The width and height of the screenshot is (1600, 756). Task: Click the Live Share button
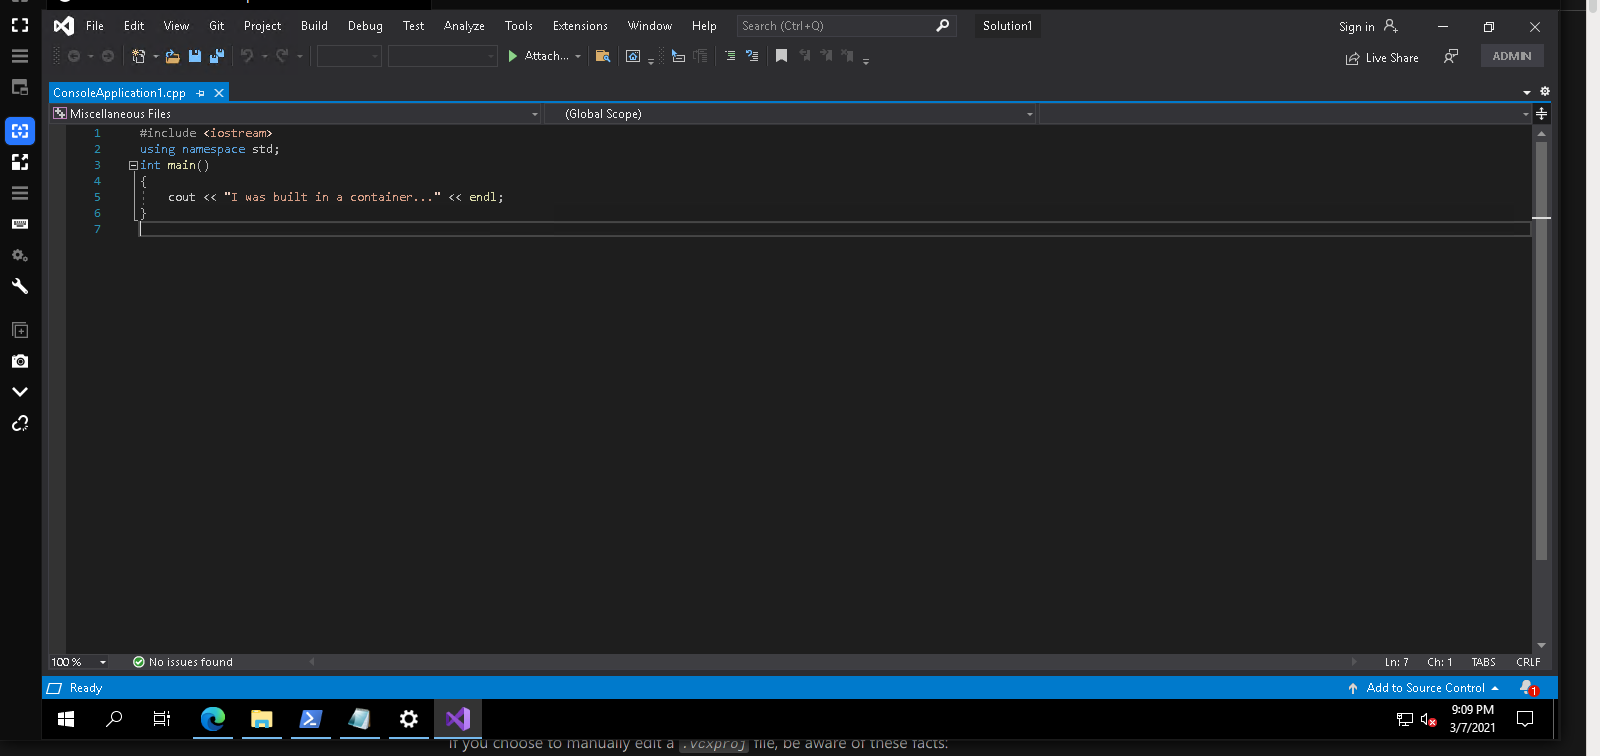pos(1382,58)
